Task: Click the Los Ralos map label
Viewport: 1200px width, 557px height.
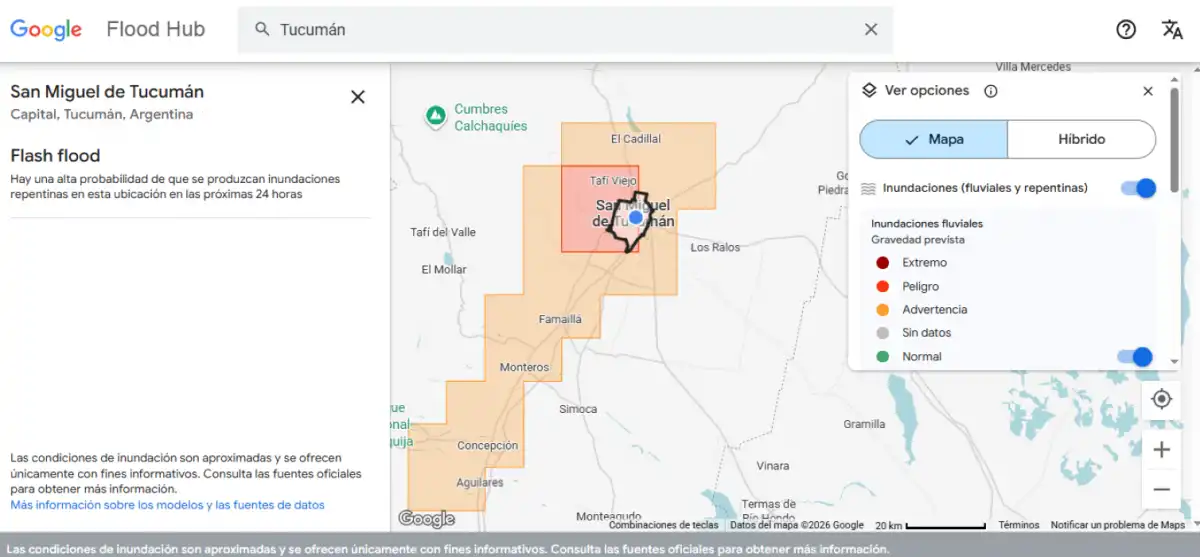Action: click(x=715, y=247)
